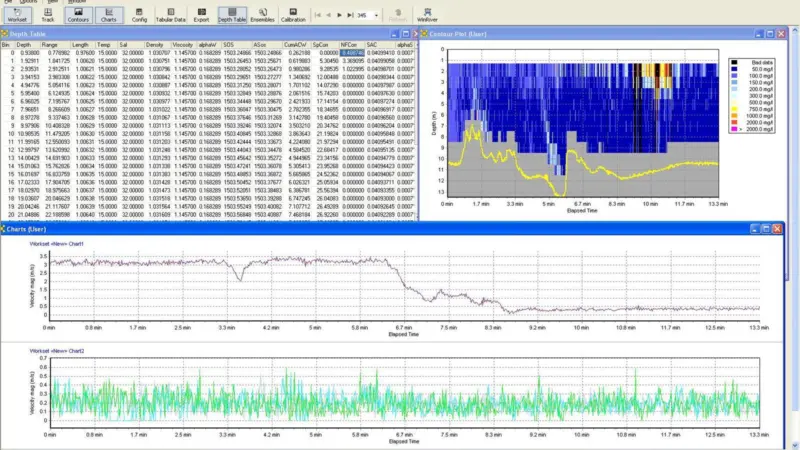Image resolution: width=800 pixels, height=450 pixels.
Task: Click the Contour Plot Depth (m) axis label
Action: (x=434, y=123)
